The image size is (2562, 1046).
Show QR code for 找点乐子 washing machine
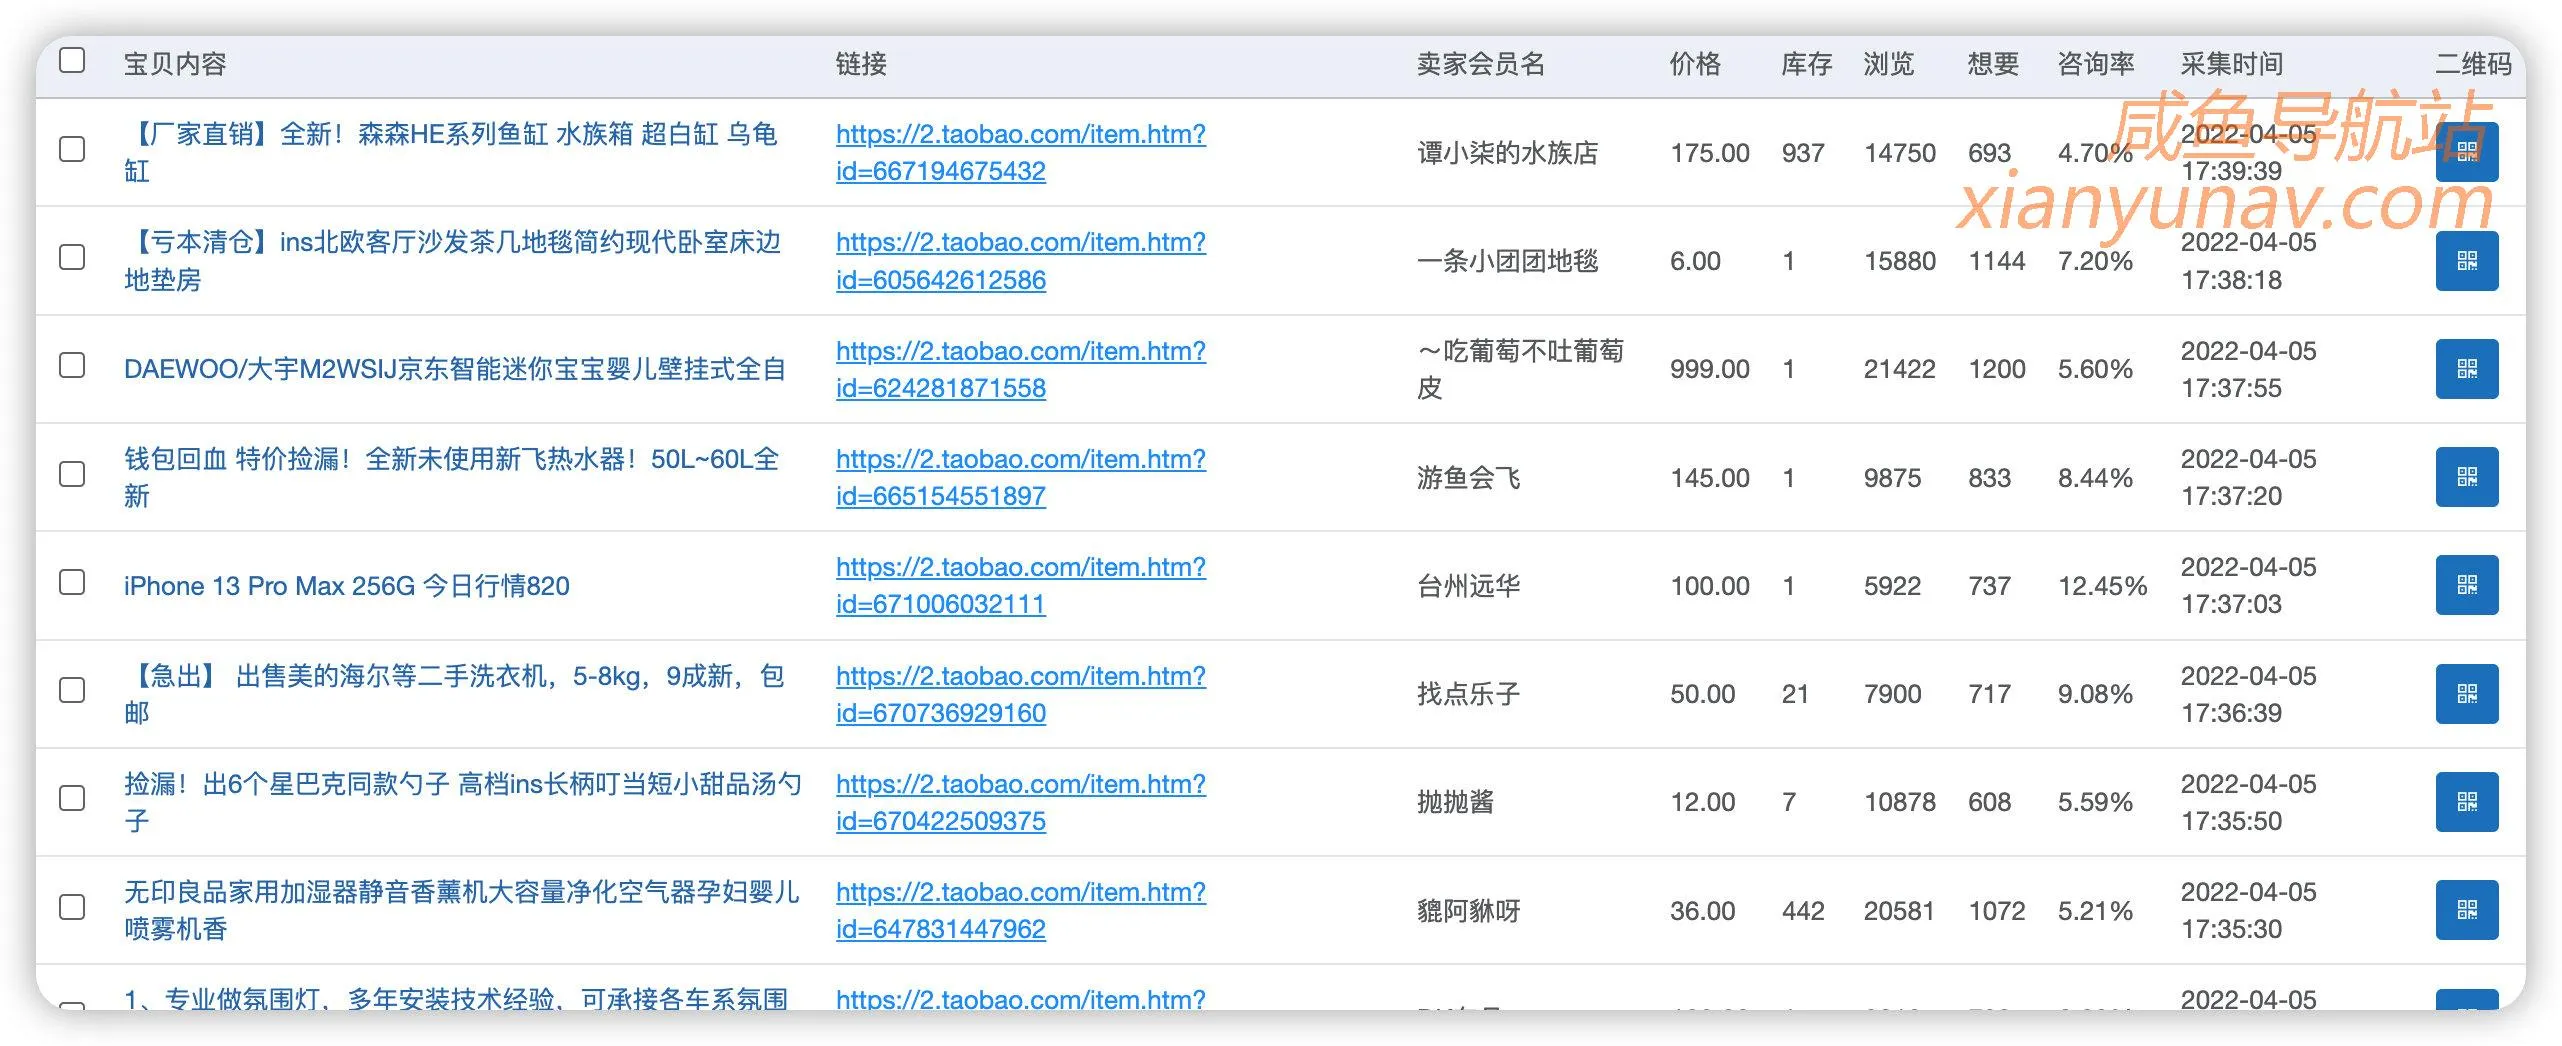pyautogui.click(x=2465, y=694)
